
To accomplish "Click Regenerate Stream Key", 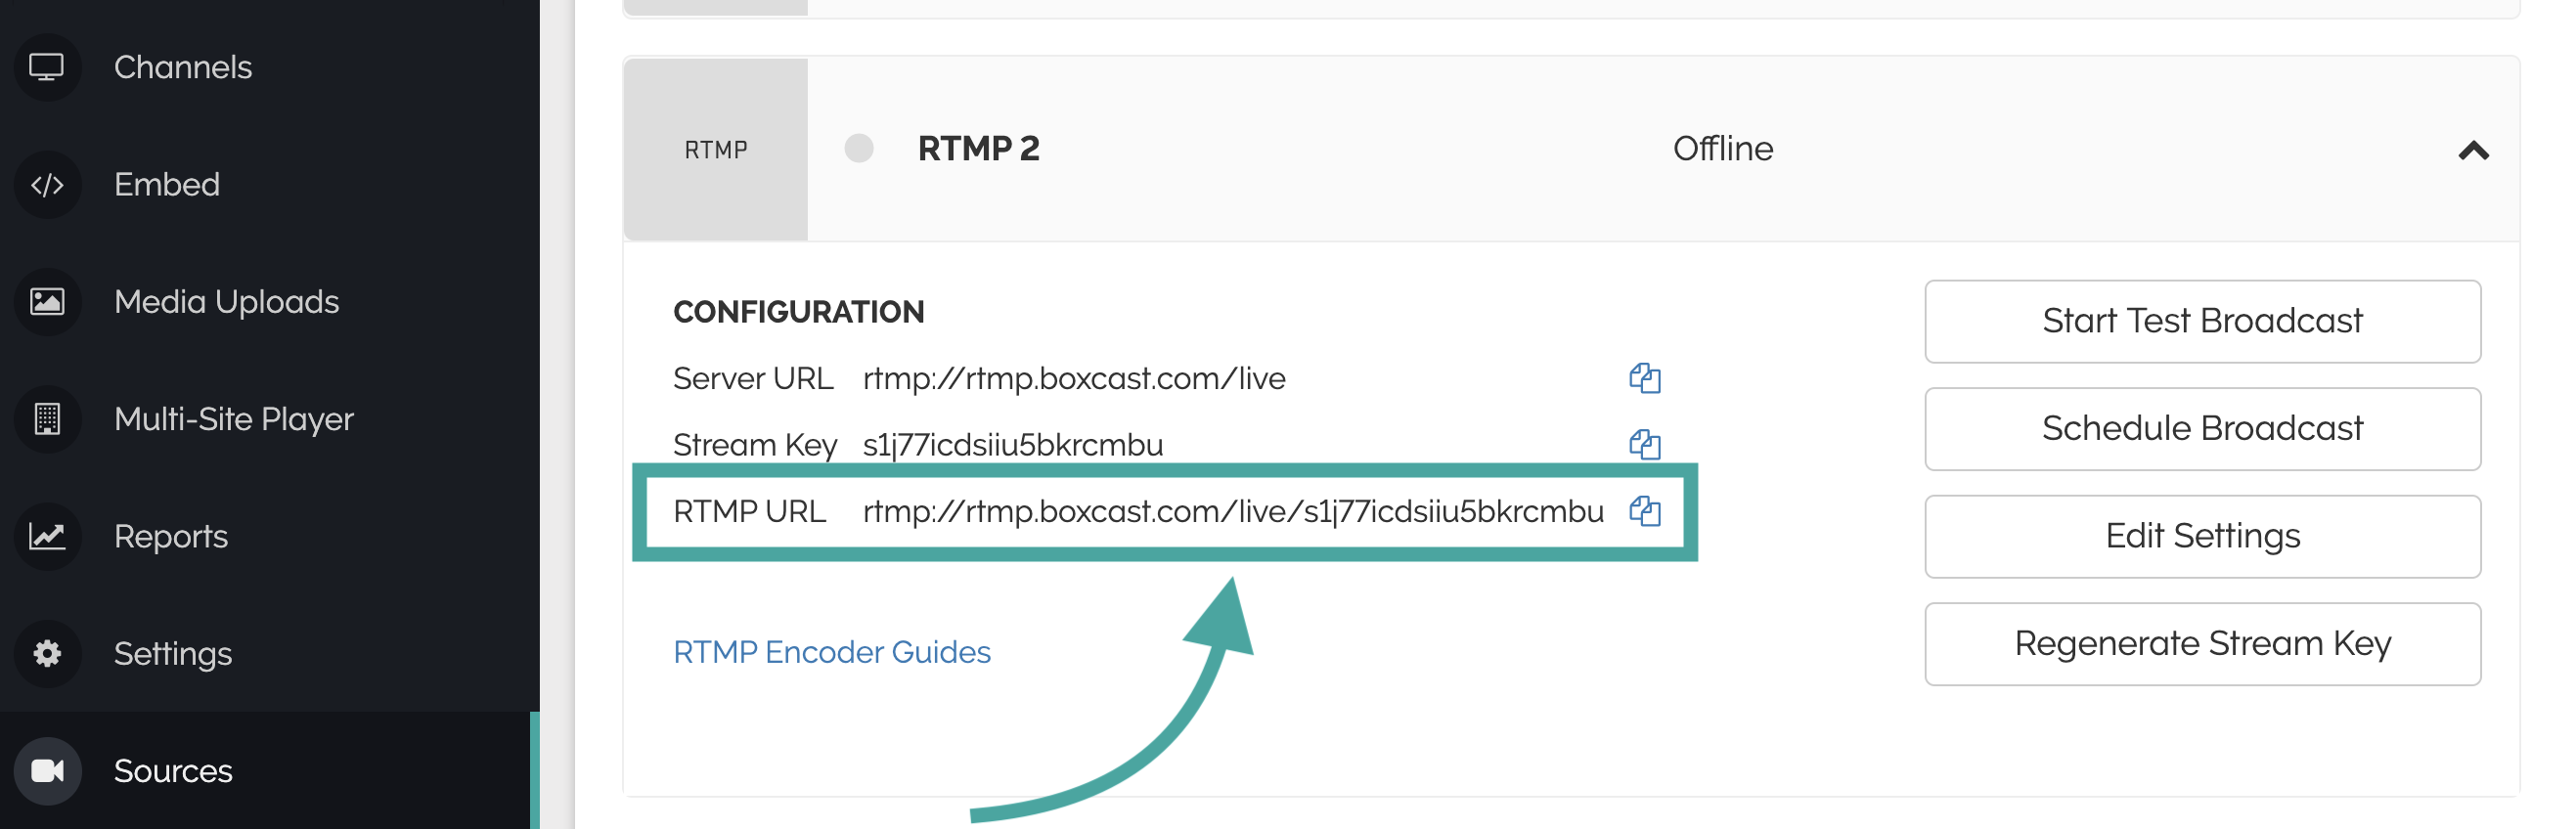I will (x=2201, y=644).
